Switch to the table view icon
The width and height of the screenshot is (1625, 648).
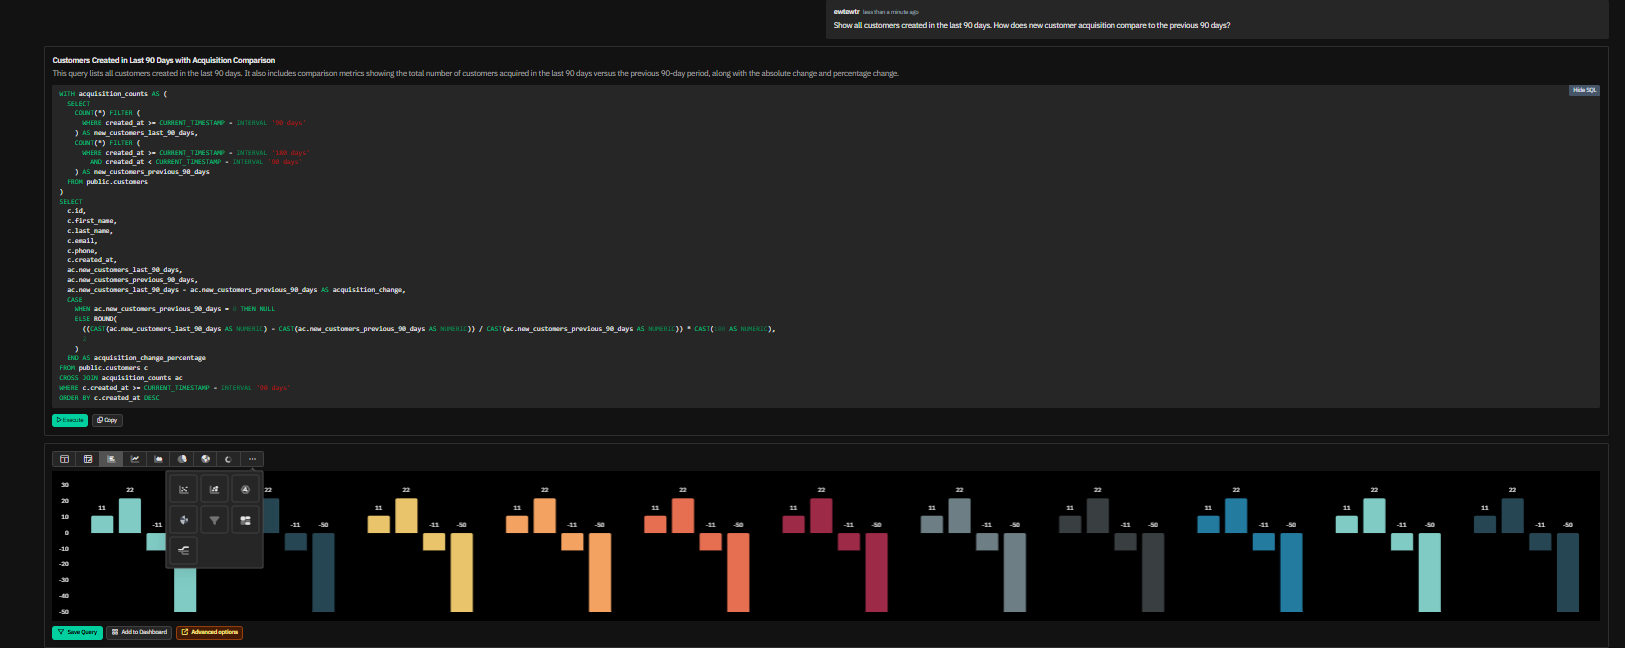(65, 459)
